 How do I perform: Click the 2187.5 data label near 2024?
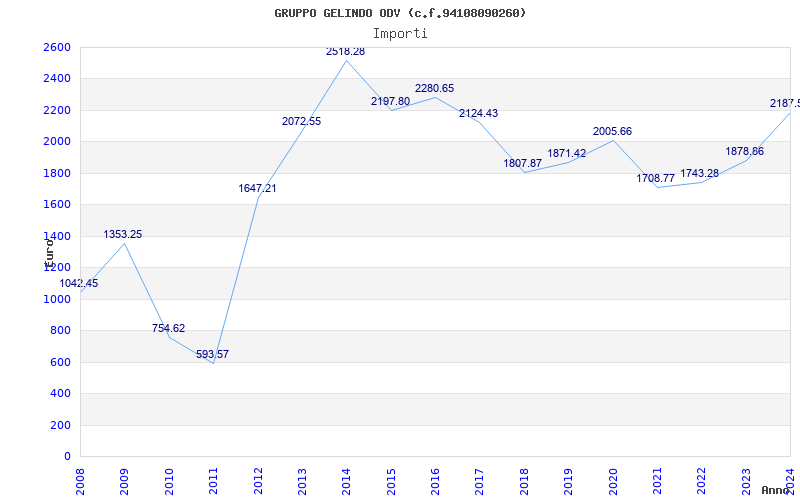[x=785, y=104]
